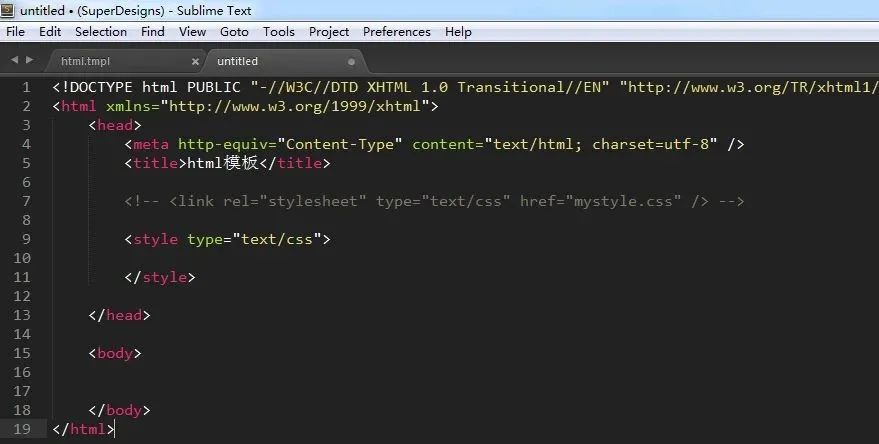
Task: Click the Sublime Text icon in title bar
Action: [x=7, y=10]
